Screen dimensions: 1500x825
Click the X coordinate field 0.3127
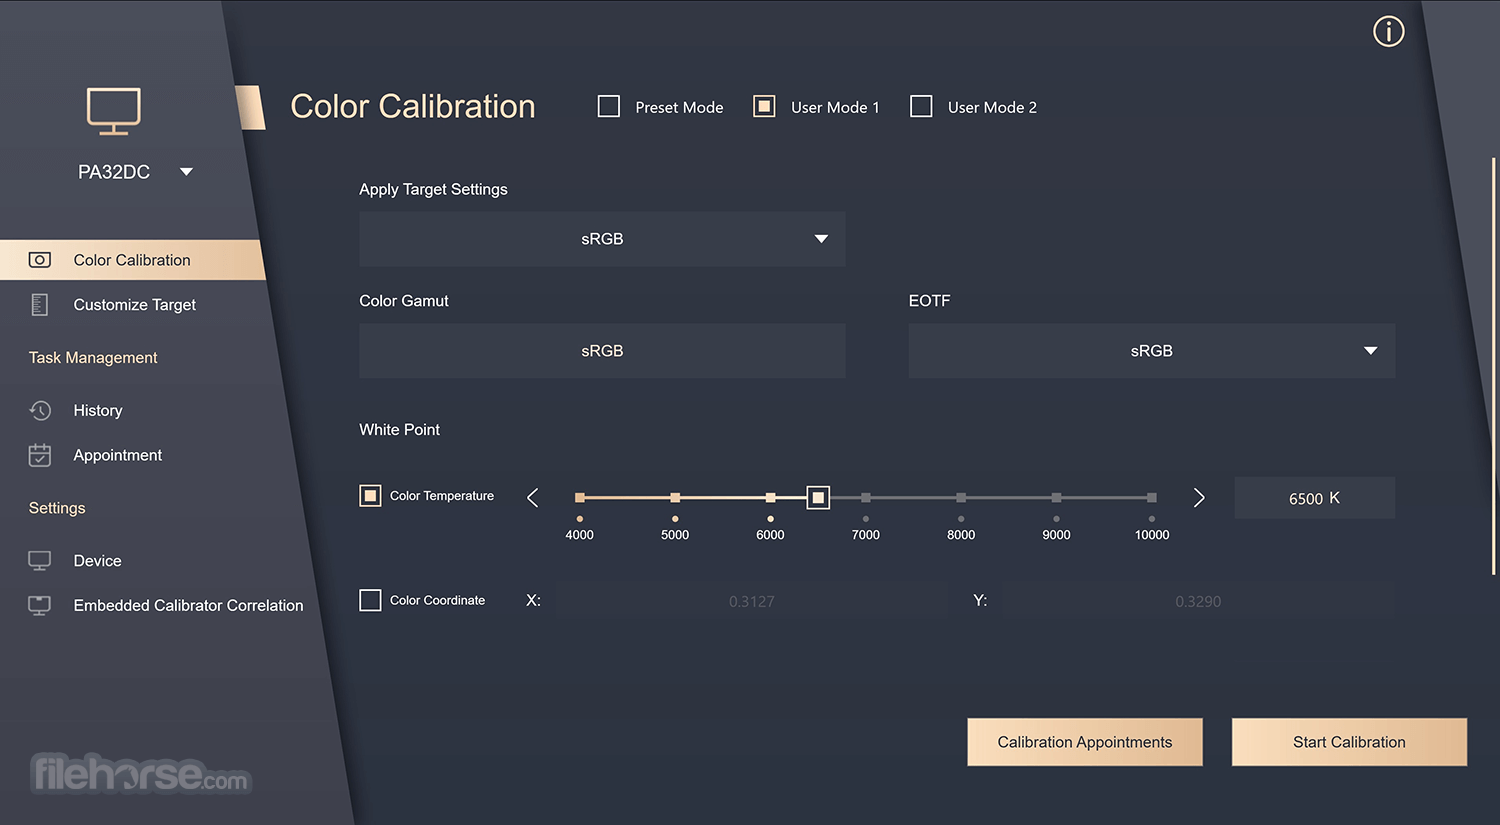(752, 601)
